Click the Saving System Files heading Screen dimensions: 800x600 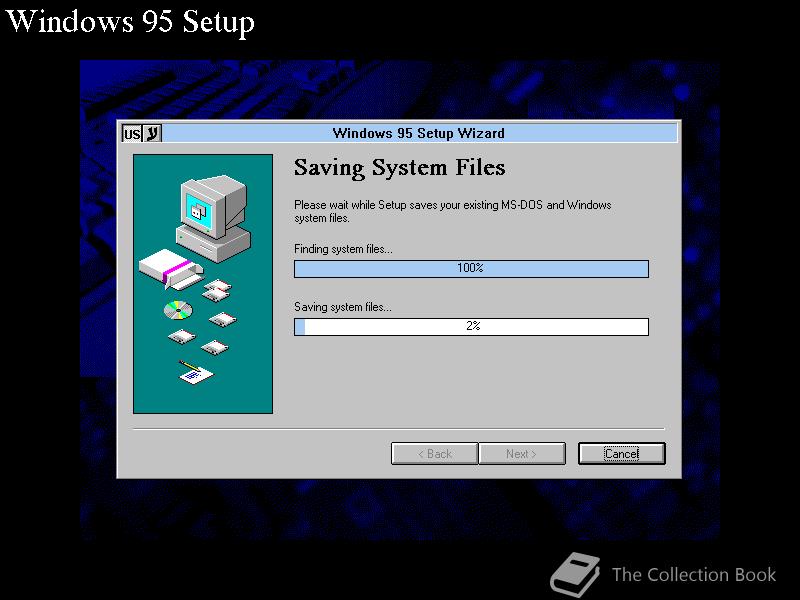[399, 168]
